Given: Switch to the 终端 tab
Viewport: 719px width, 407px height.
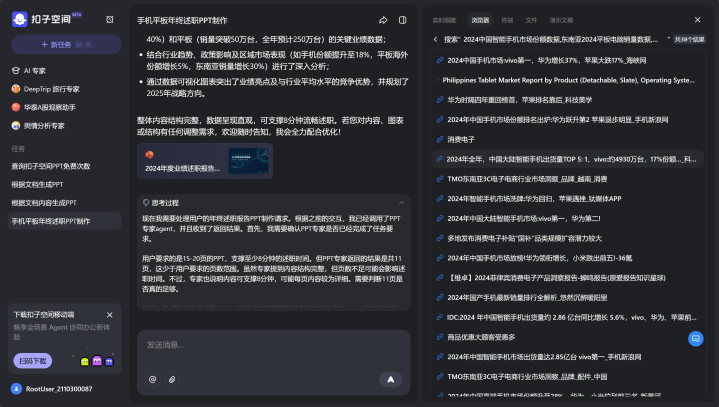Looking at the screenshot, I should (507, 20).
